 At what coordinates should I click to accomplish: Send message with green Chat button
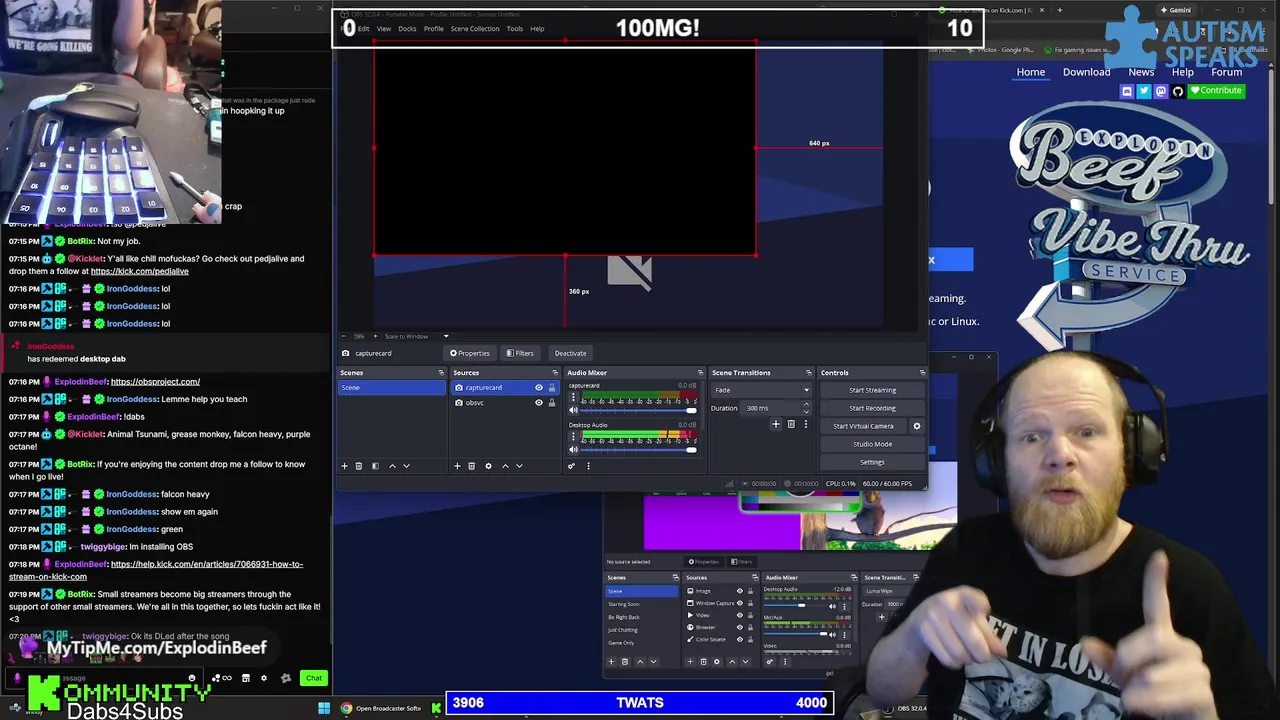(x=314, y=678)
